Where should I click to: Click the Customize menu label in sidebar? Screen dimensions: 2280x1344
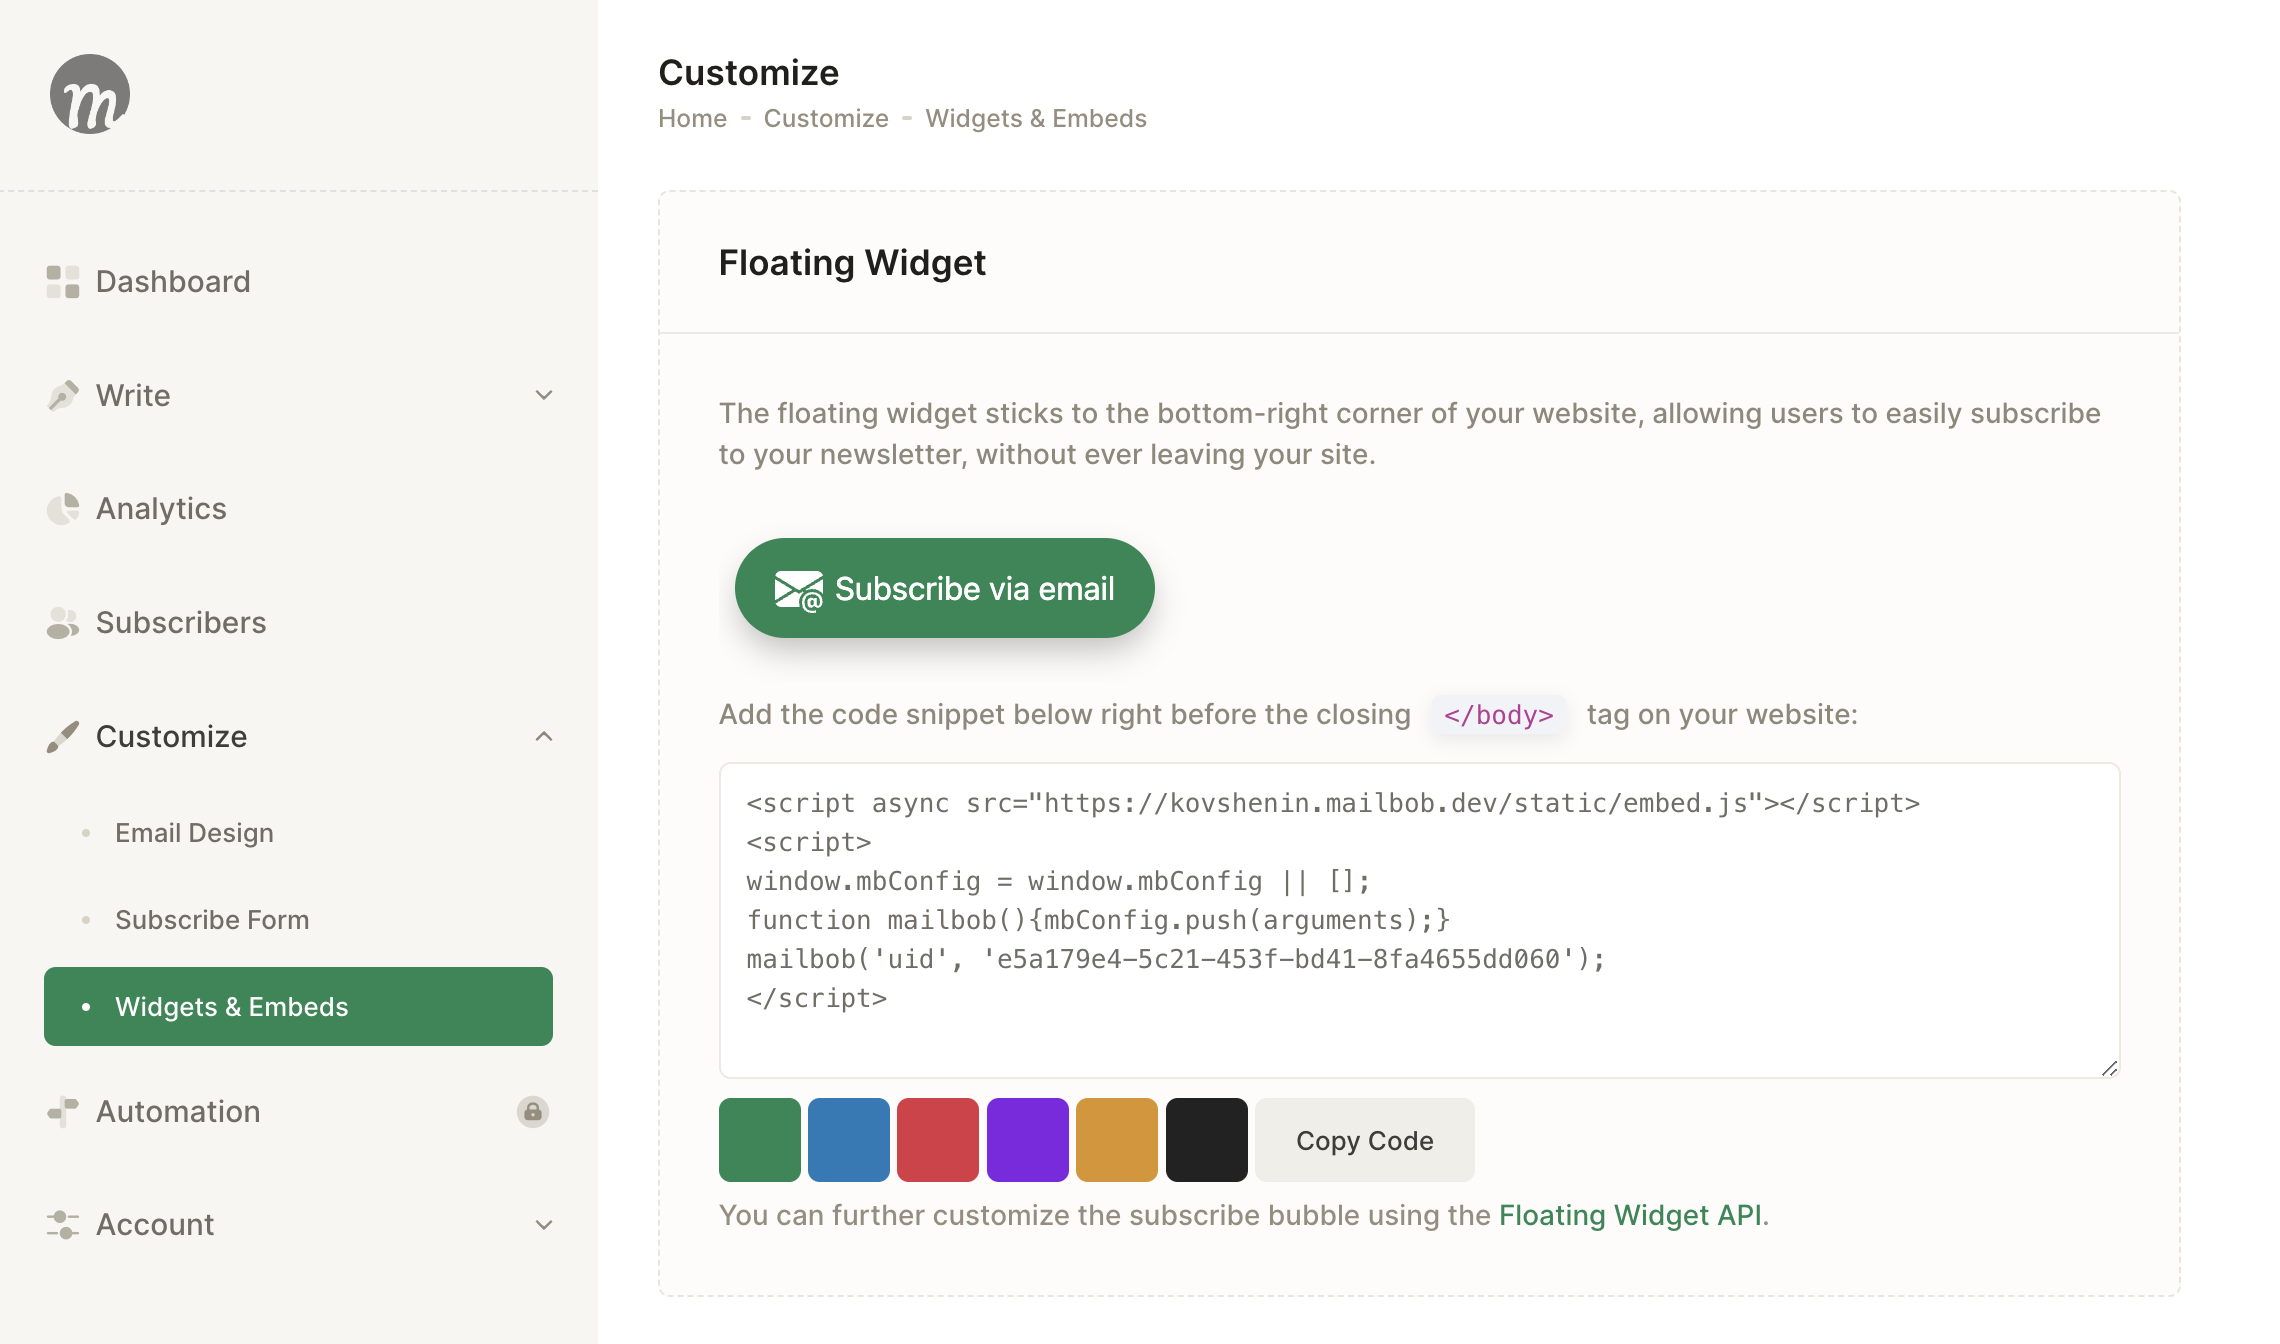(x=171, y=737)
